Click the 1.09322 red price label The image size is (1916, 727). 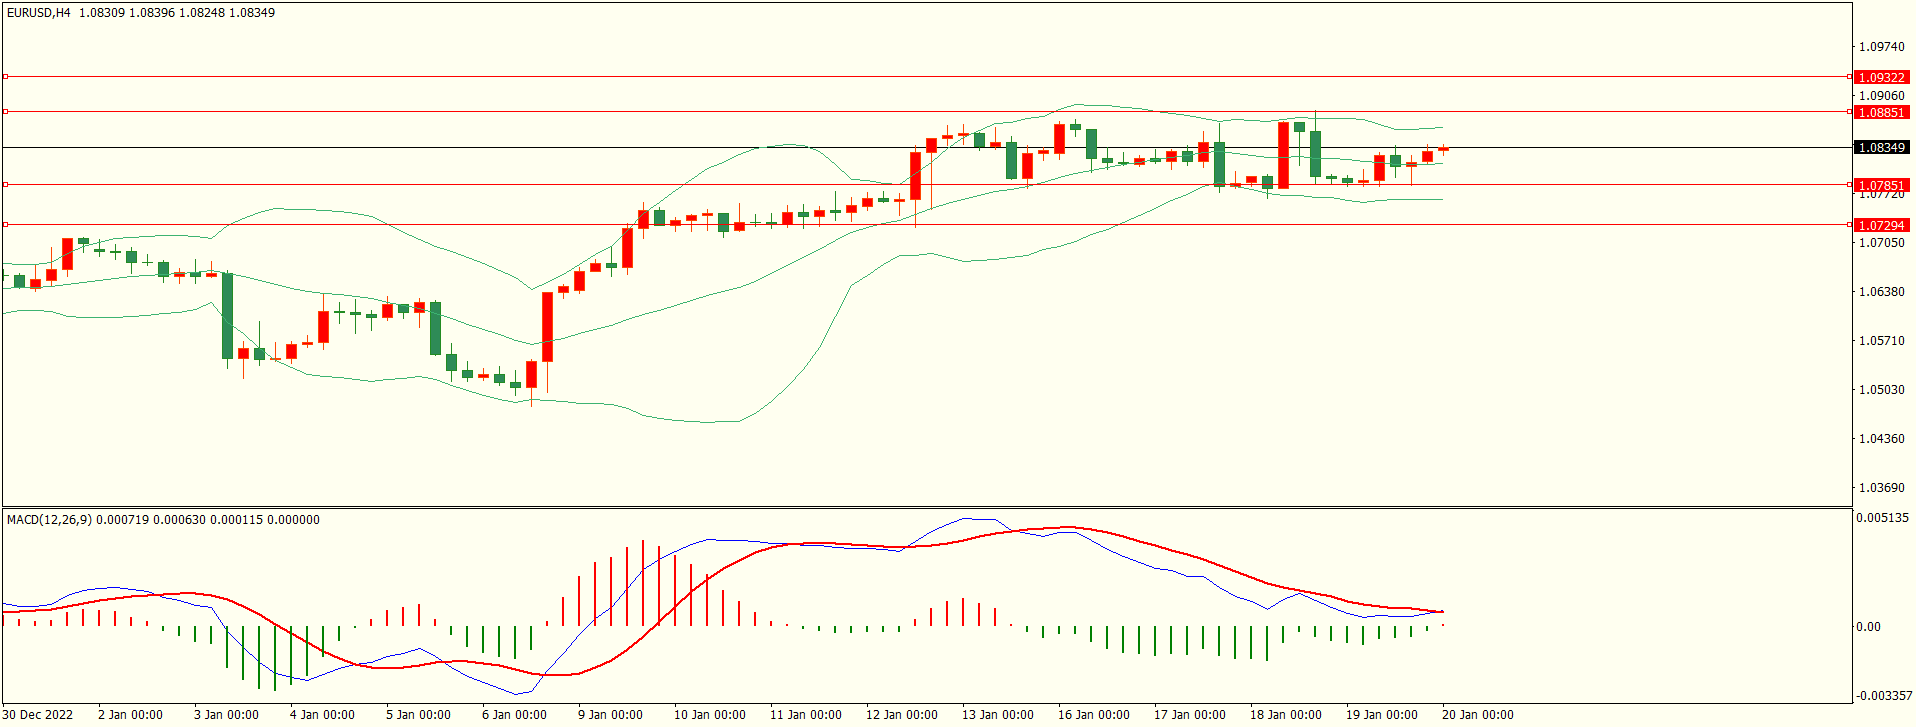tap(1881, 77)
